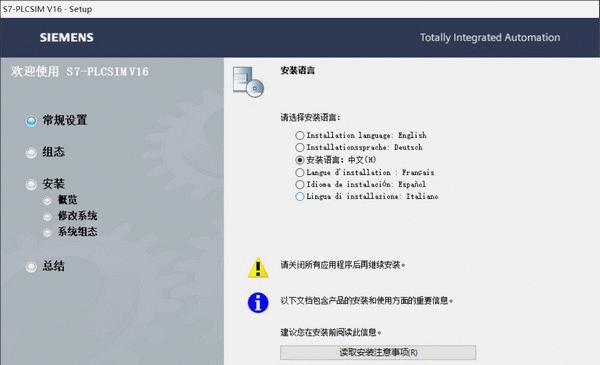Select the 概览 sub-step

pyautogui.click(x=67, y=199)
